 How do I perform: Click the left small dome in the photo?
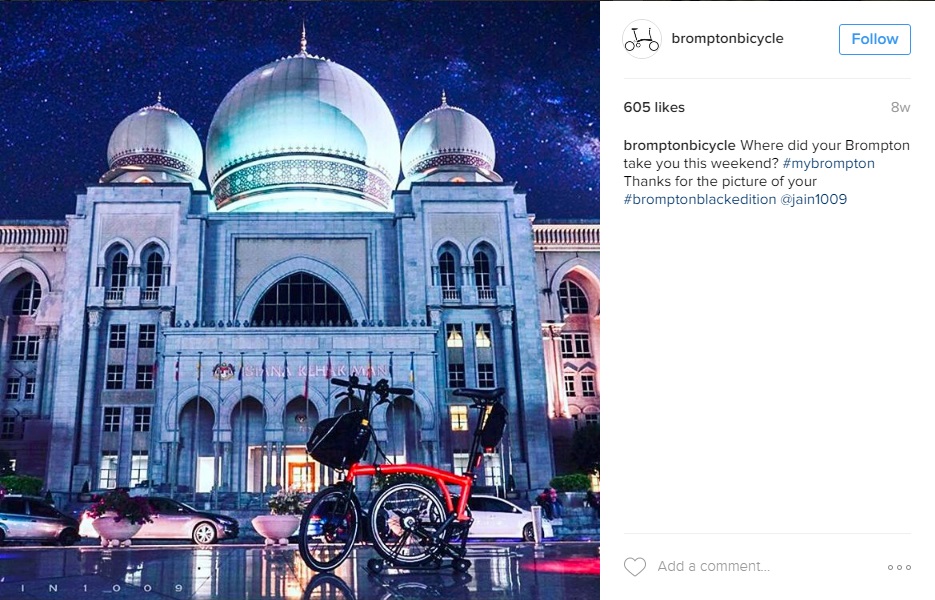tap(155, 140)
